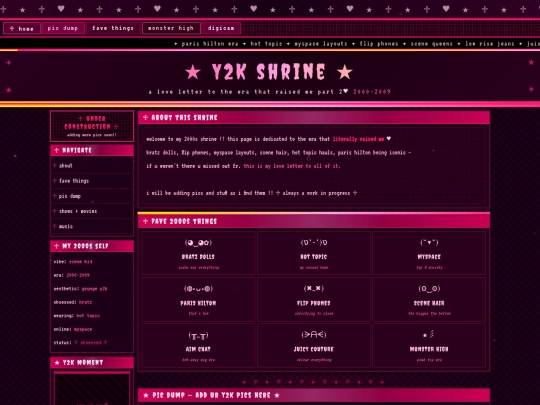
Task: Click the Flip Phones x_x kaomoji
Action: pos(314,288)
